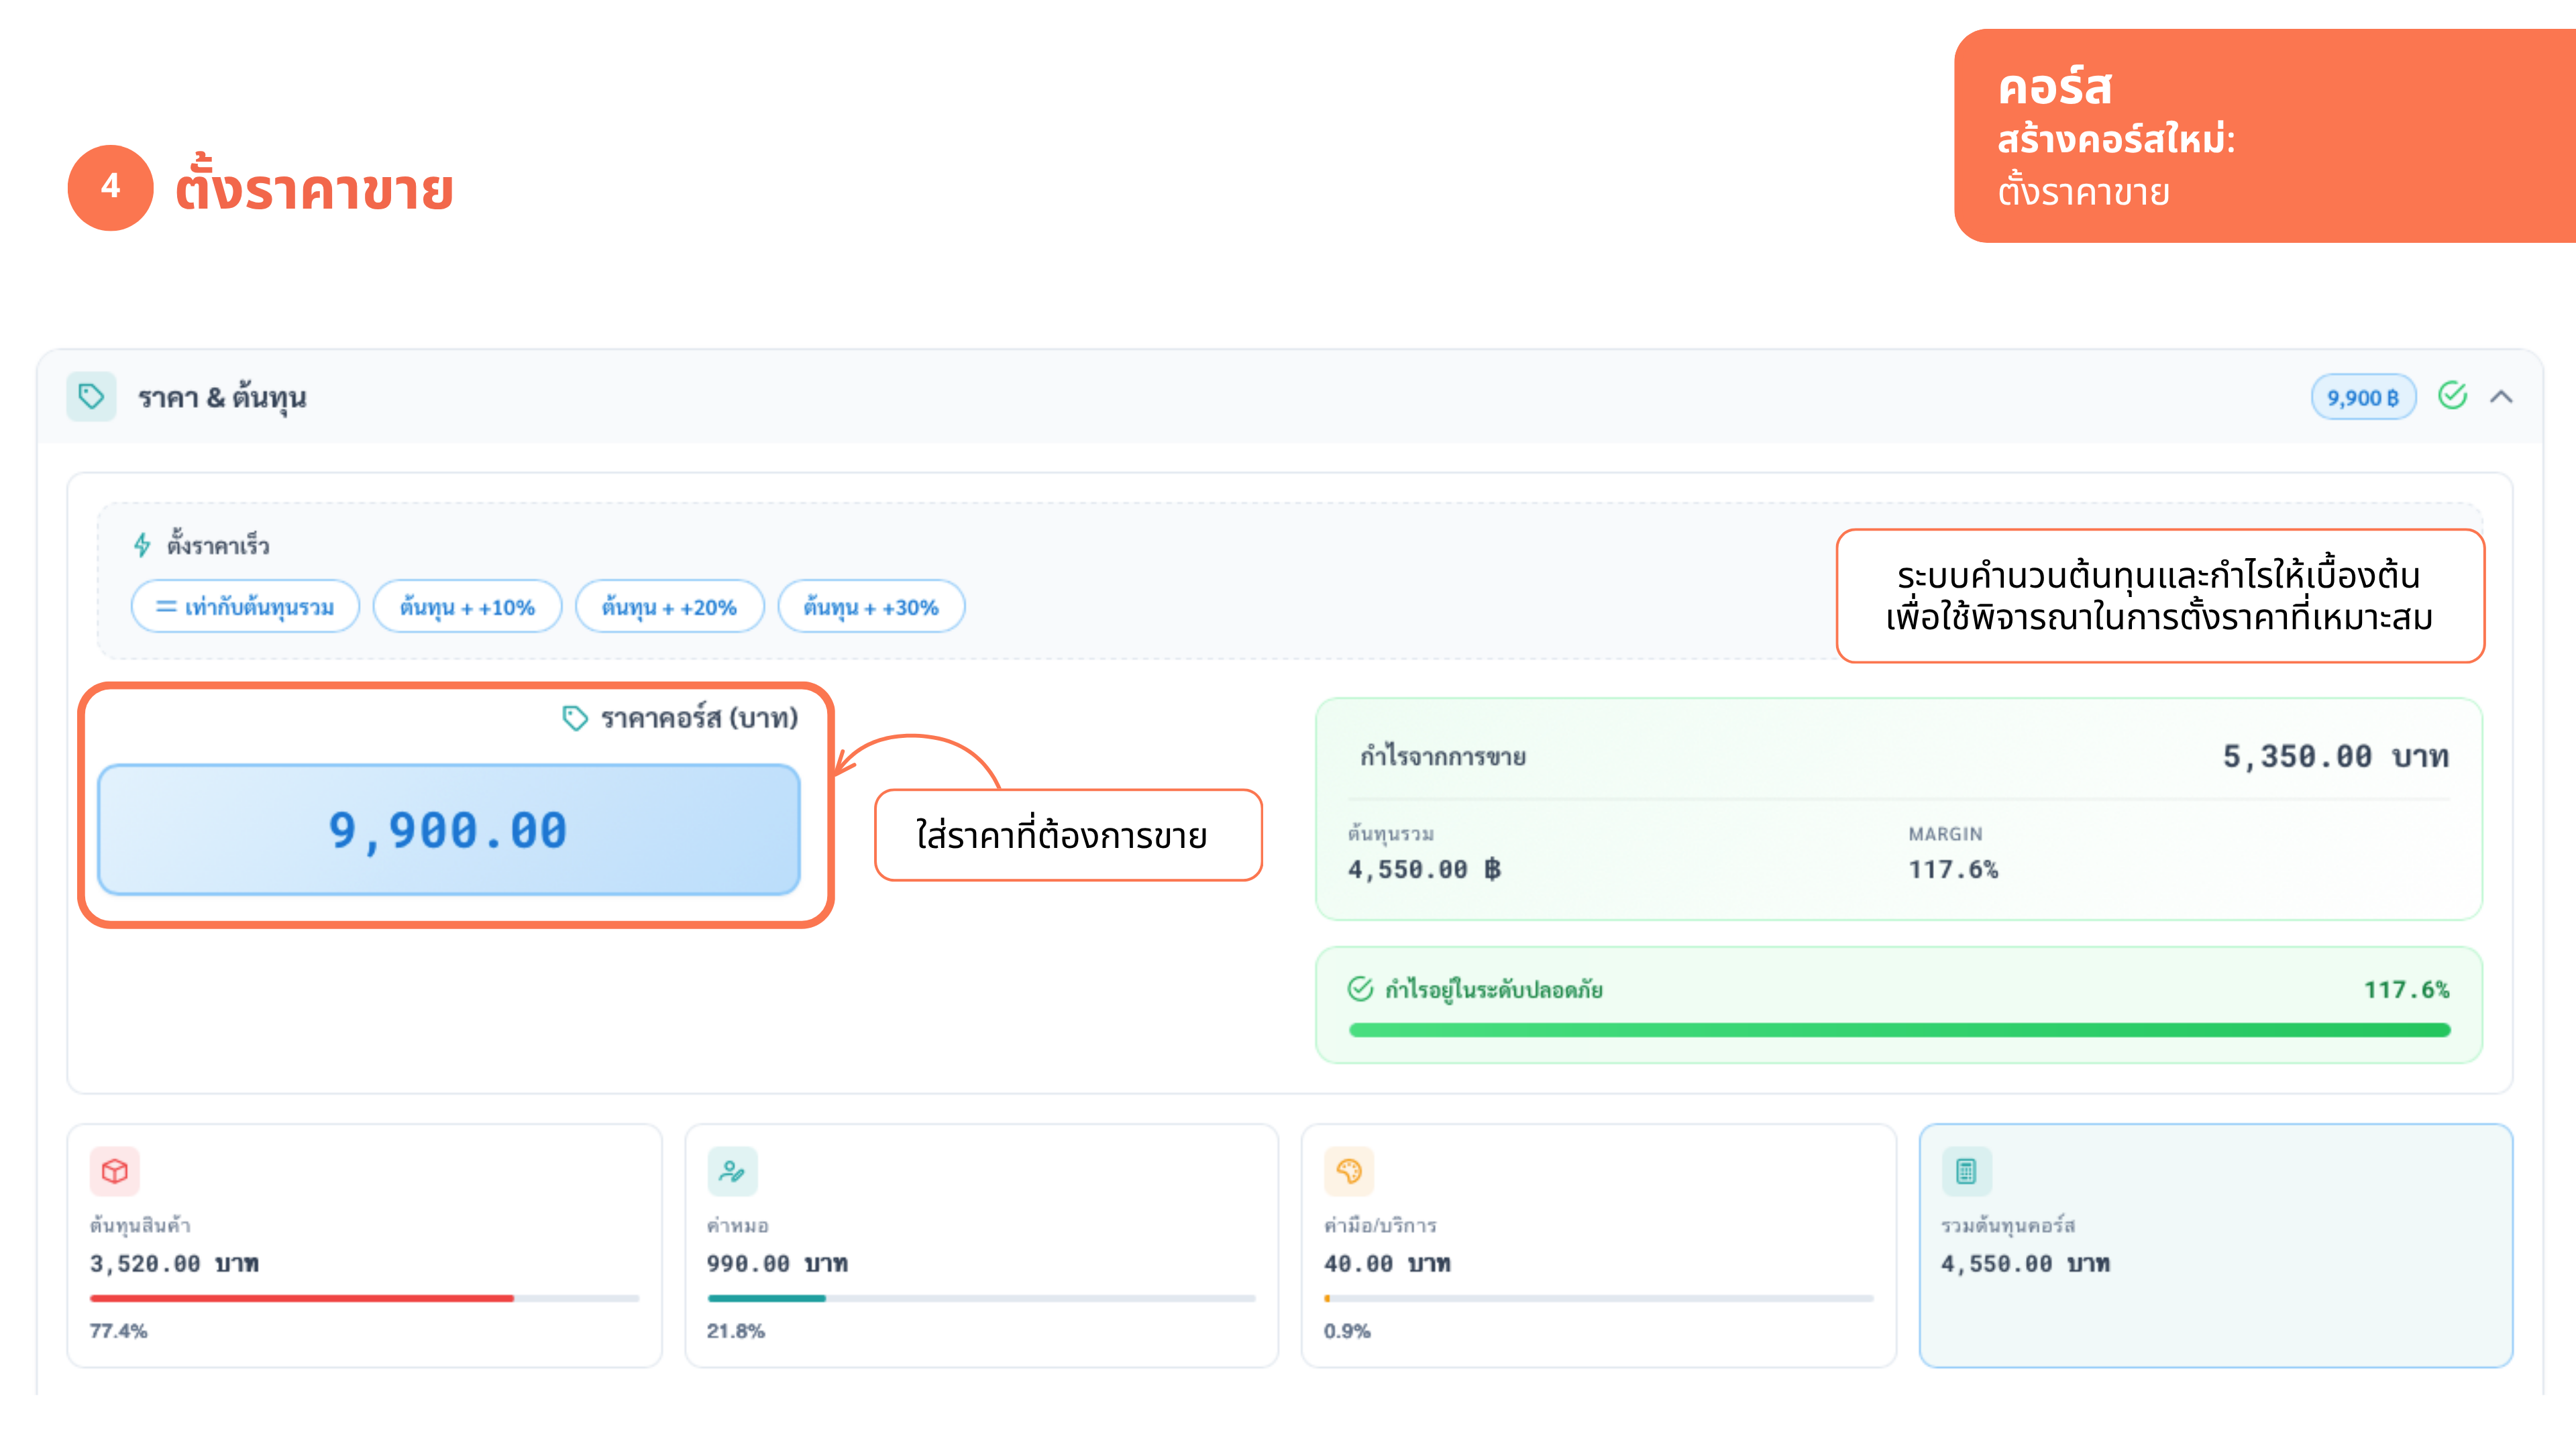Click the green safe-profit progress bar
The height and width of the screenshot is (1449, 2576).
(x=1899, y=1030)
